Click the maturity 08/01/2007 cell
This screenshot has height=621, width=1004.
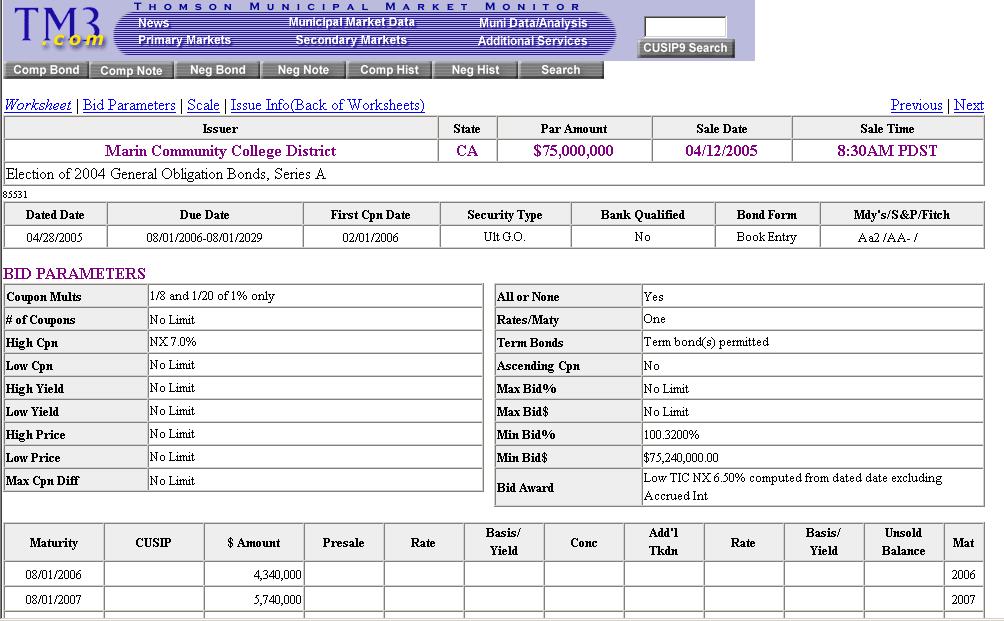(x=53, y=600)
